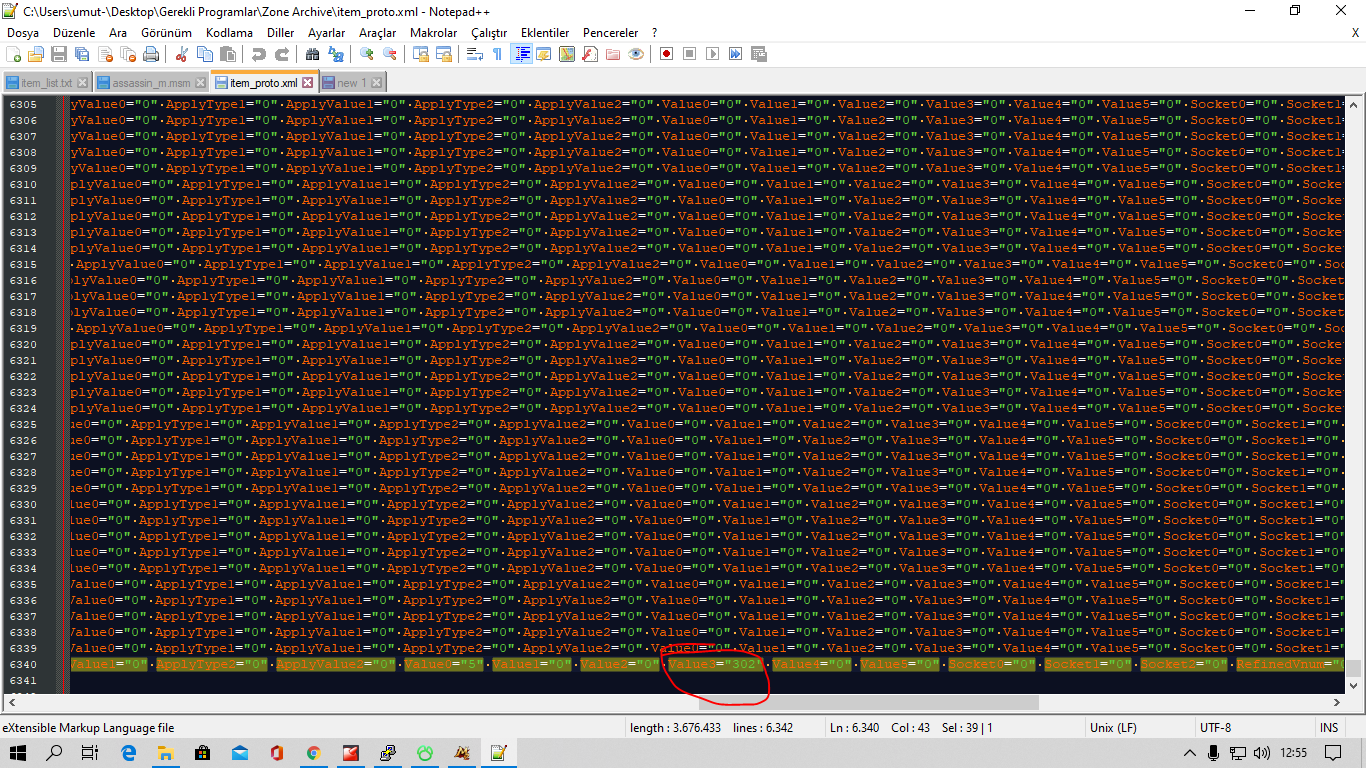
Task: Click the Open file toolbar icon
Action: (35, 54)
